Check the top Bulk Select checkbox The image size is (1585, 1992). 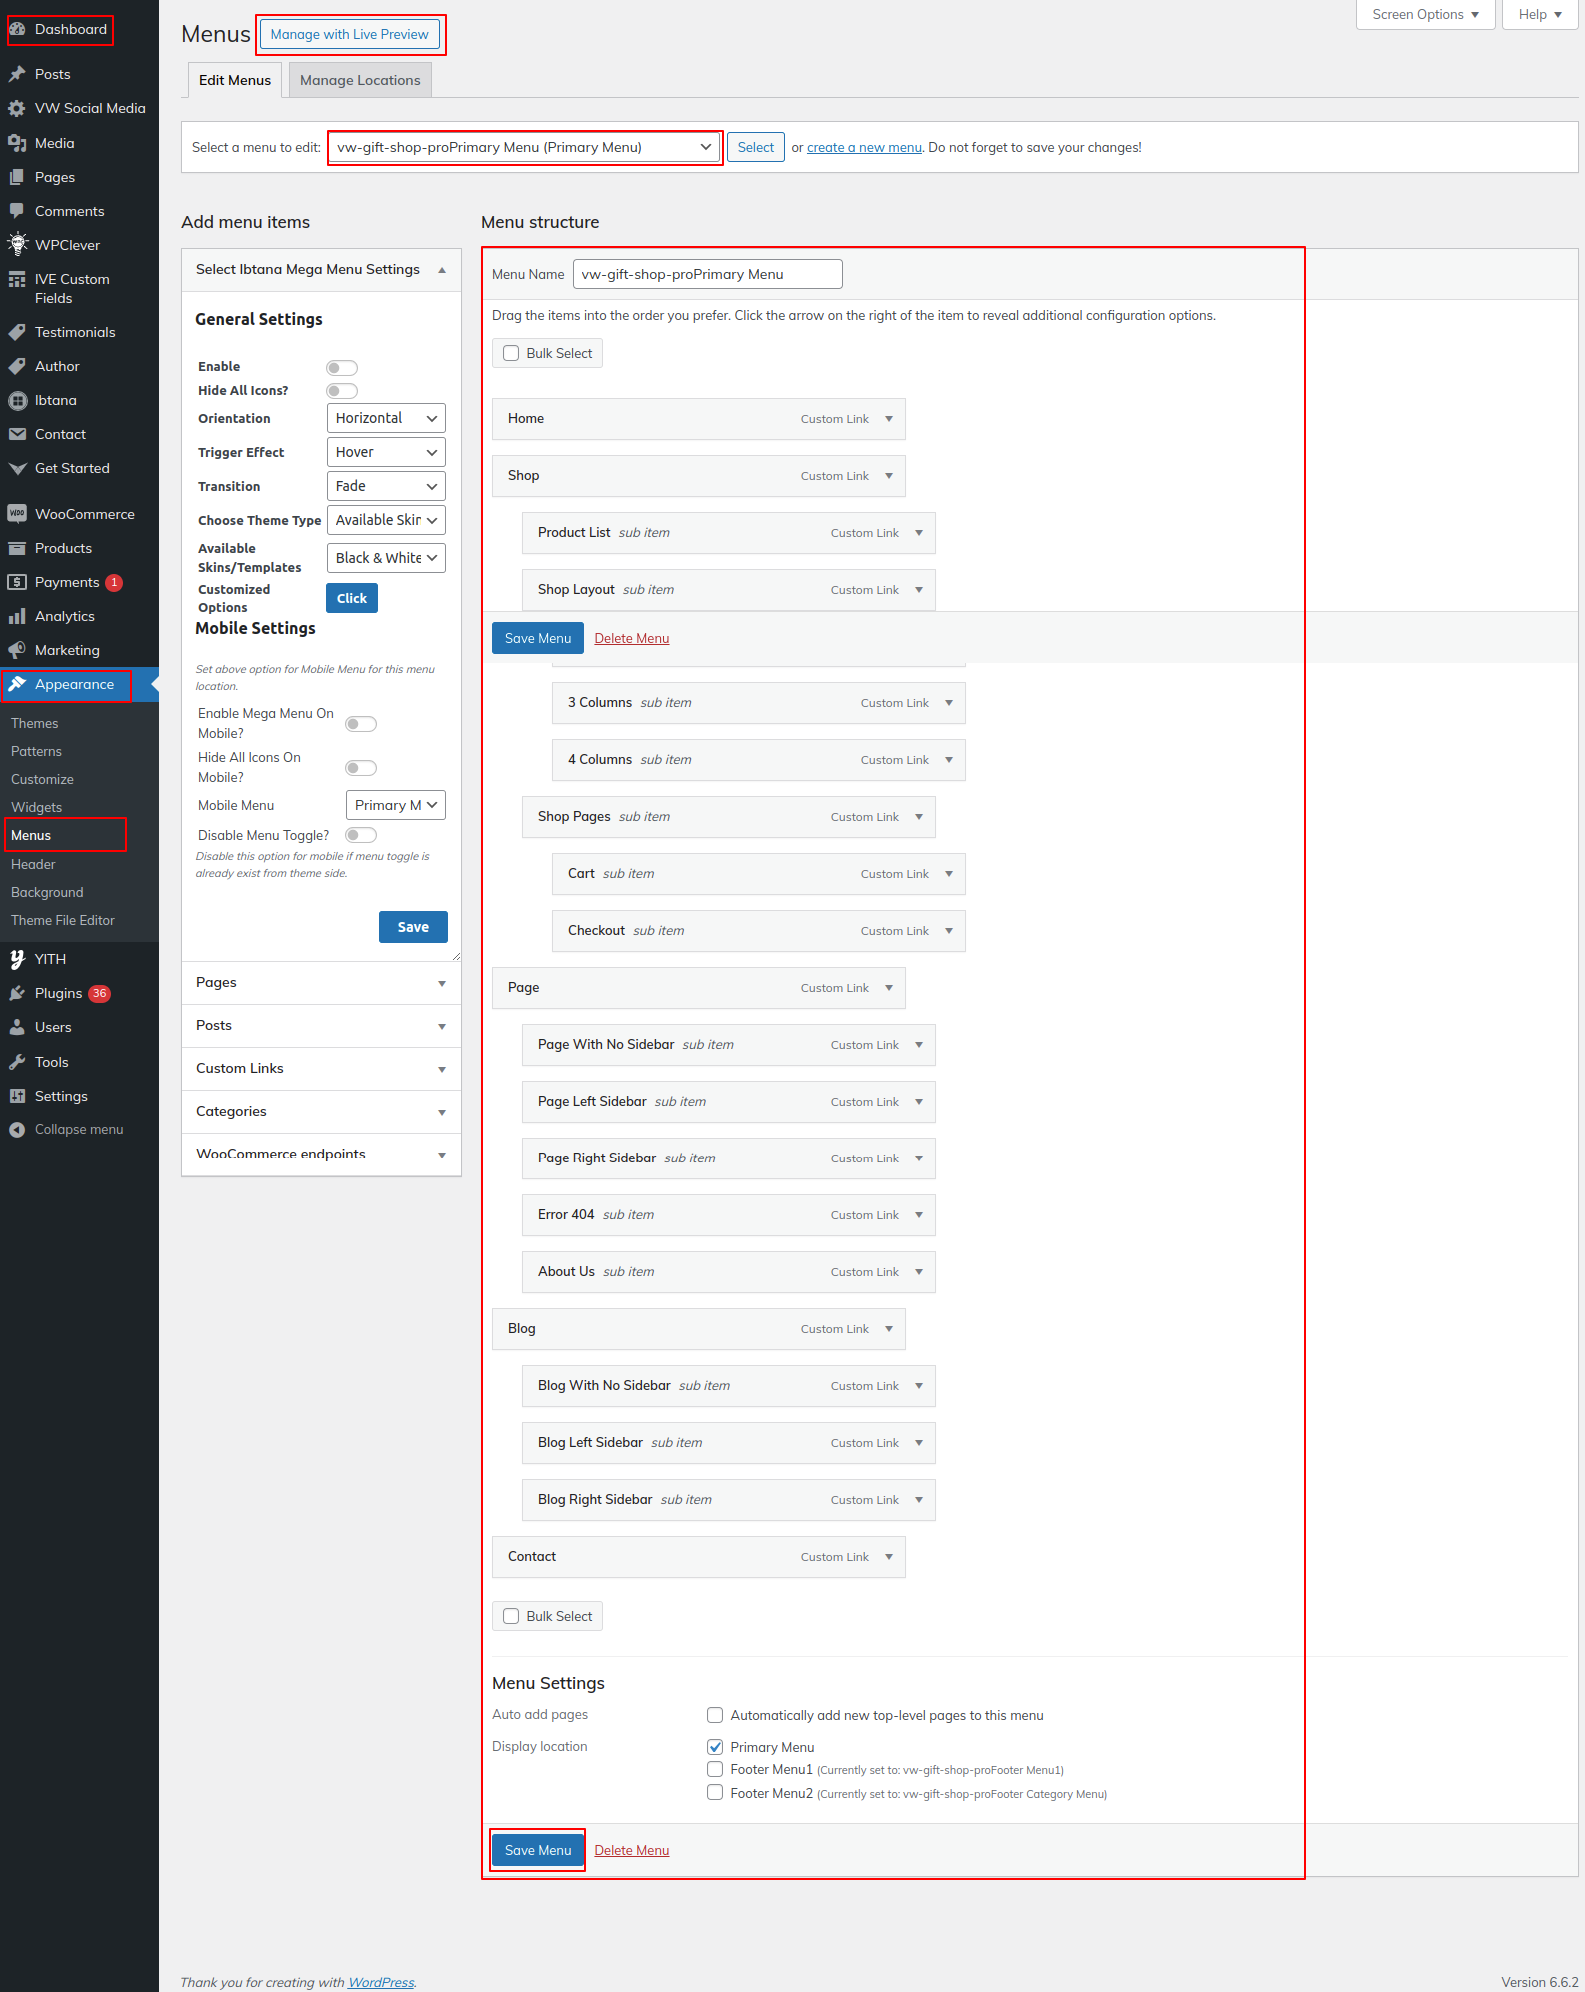click(511, 353)
